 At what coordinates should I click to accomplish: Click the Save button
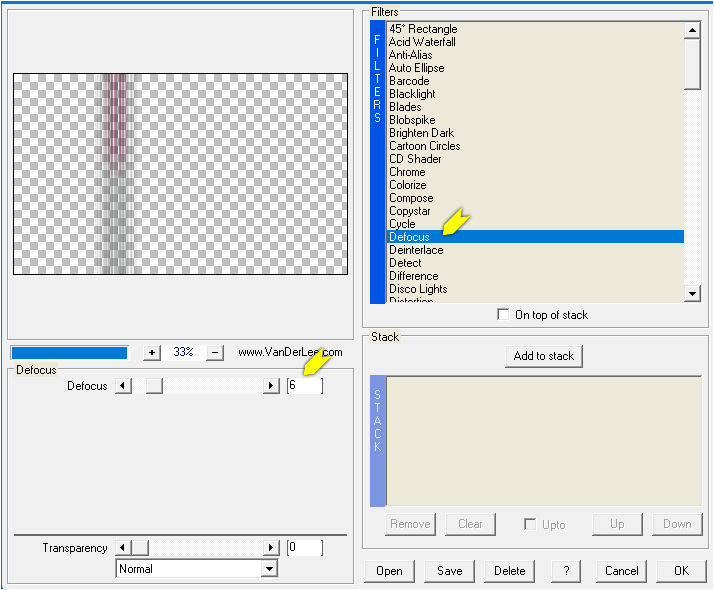click(449, 571)
